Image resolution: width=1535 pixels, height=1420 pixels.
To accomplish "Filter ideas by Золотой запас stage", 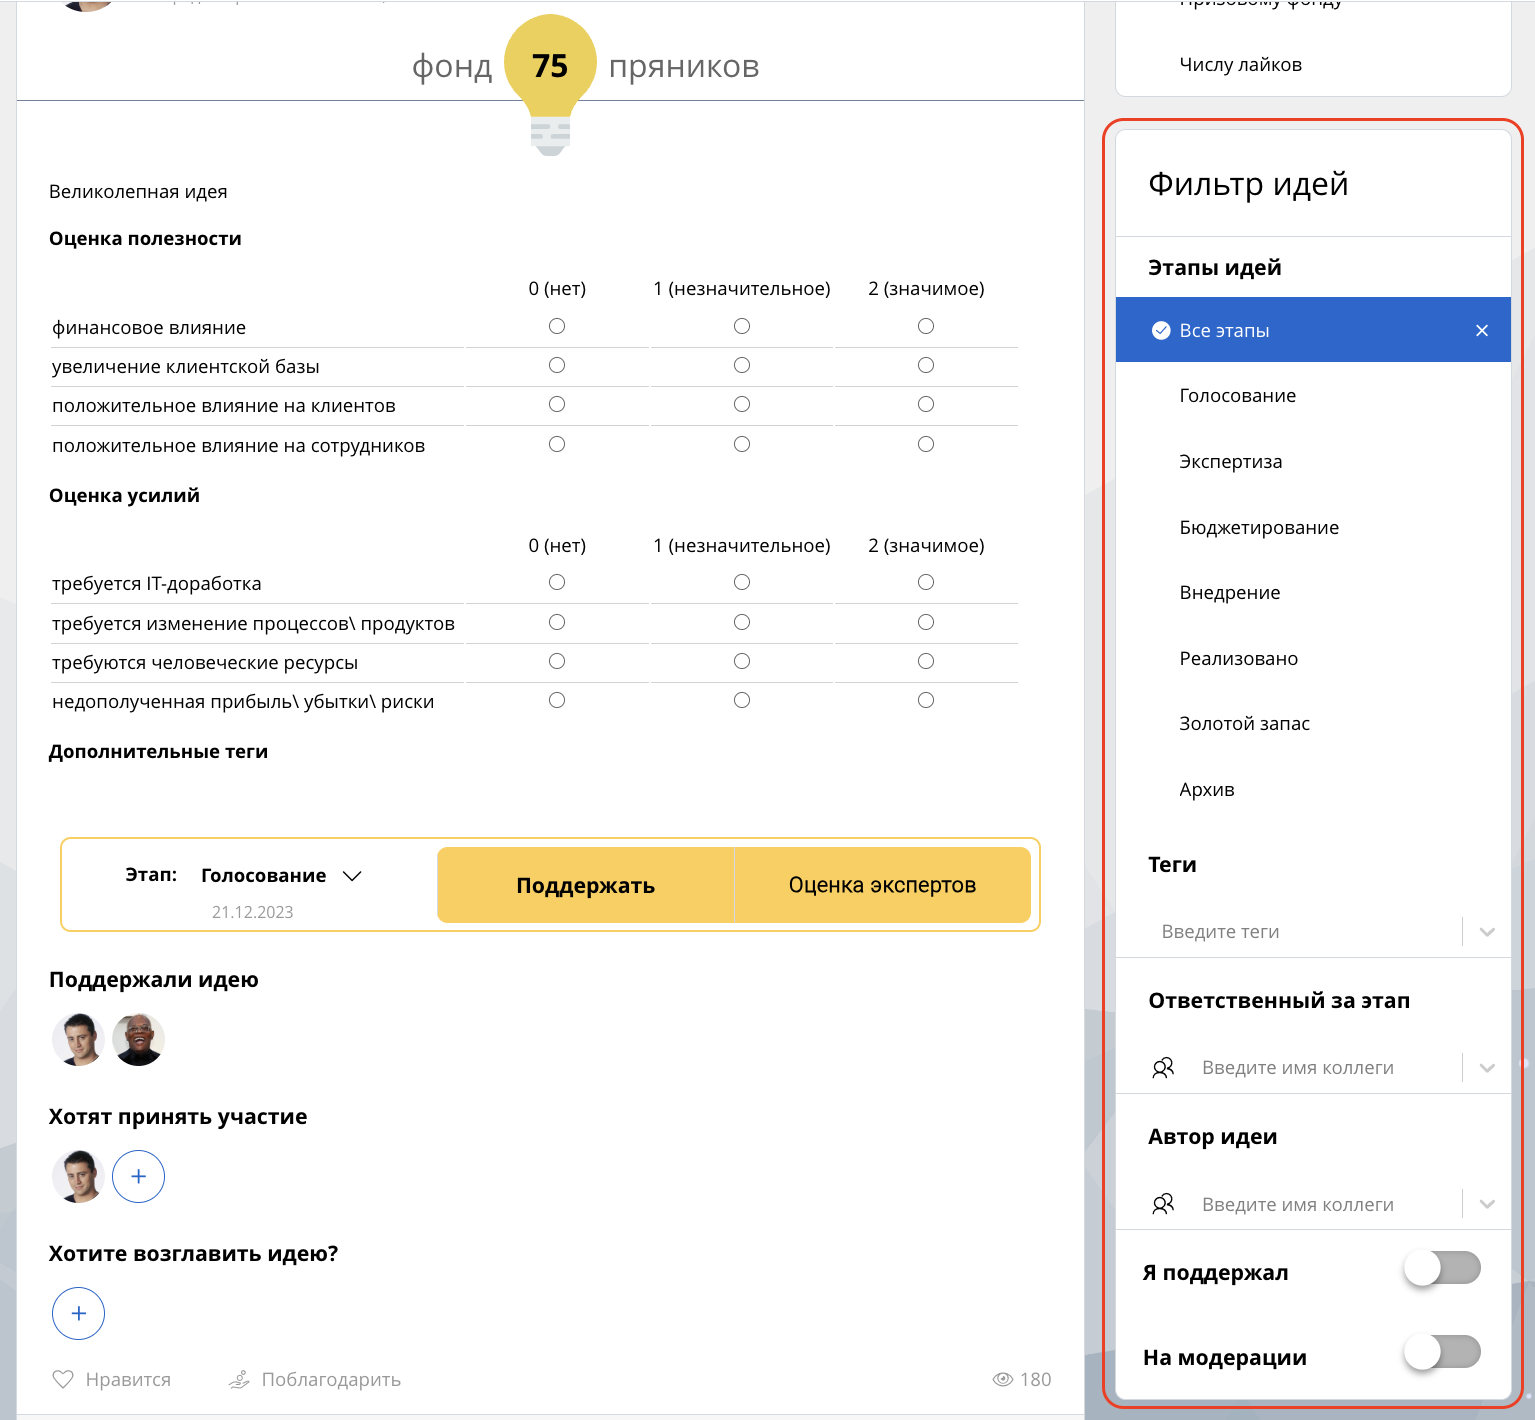I will 1313,724.
